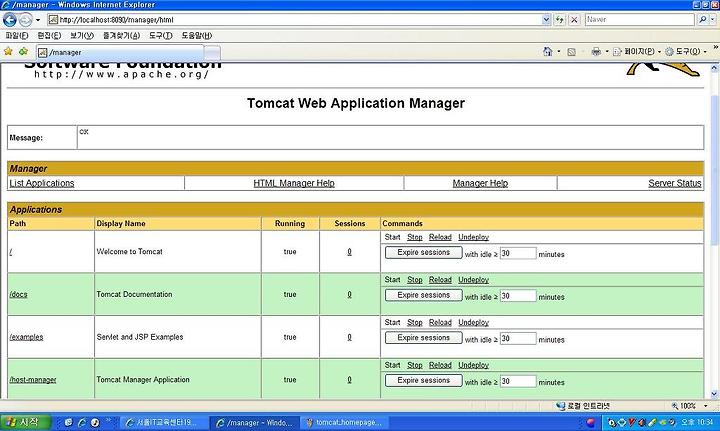Select the /manager browser tab
This screenshot has height=431, width=720.
[x=119, y=52]
